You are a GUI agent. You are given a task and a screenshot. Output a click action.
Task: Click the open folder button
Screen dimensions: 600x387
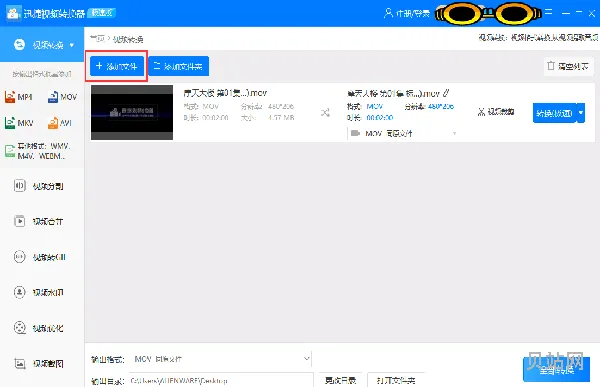click(x=396, y=380)
